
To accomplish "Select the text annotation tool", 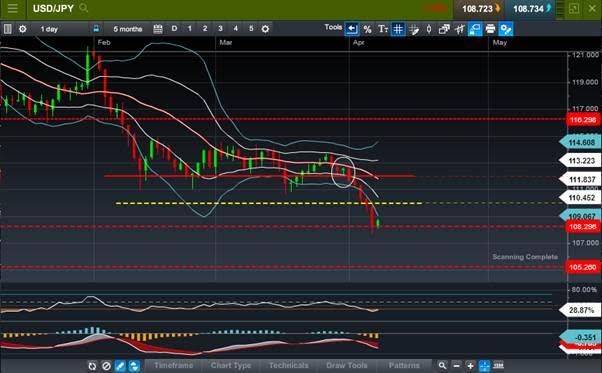I will [383, 29].
